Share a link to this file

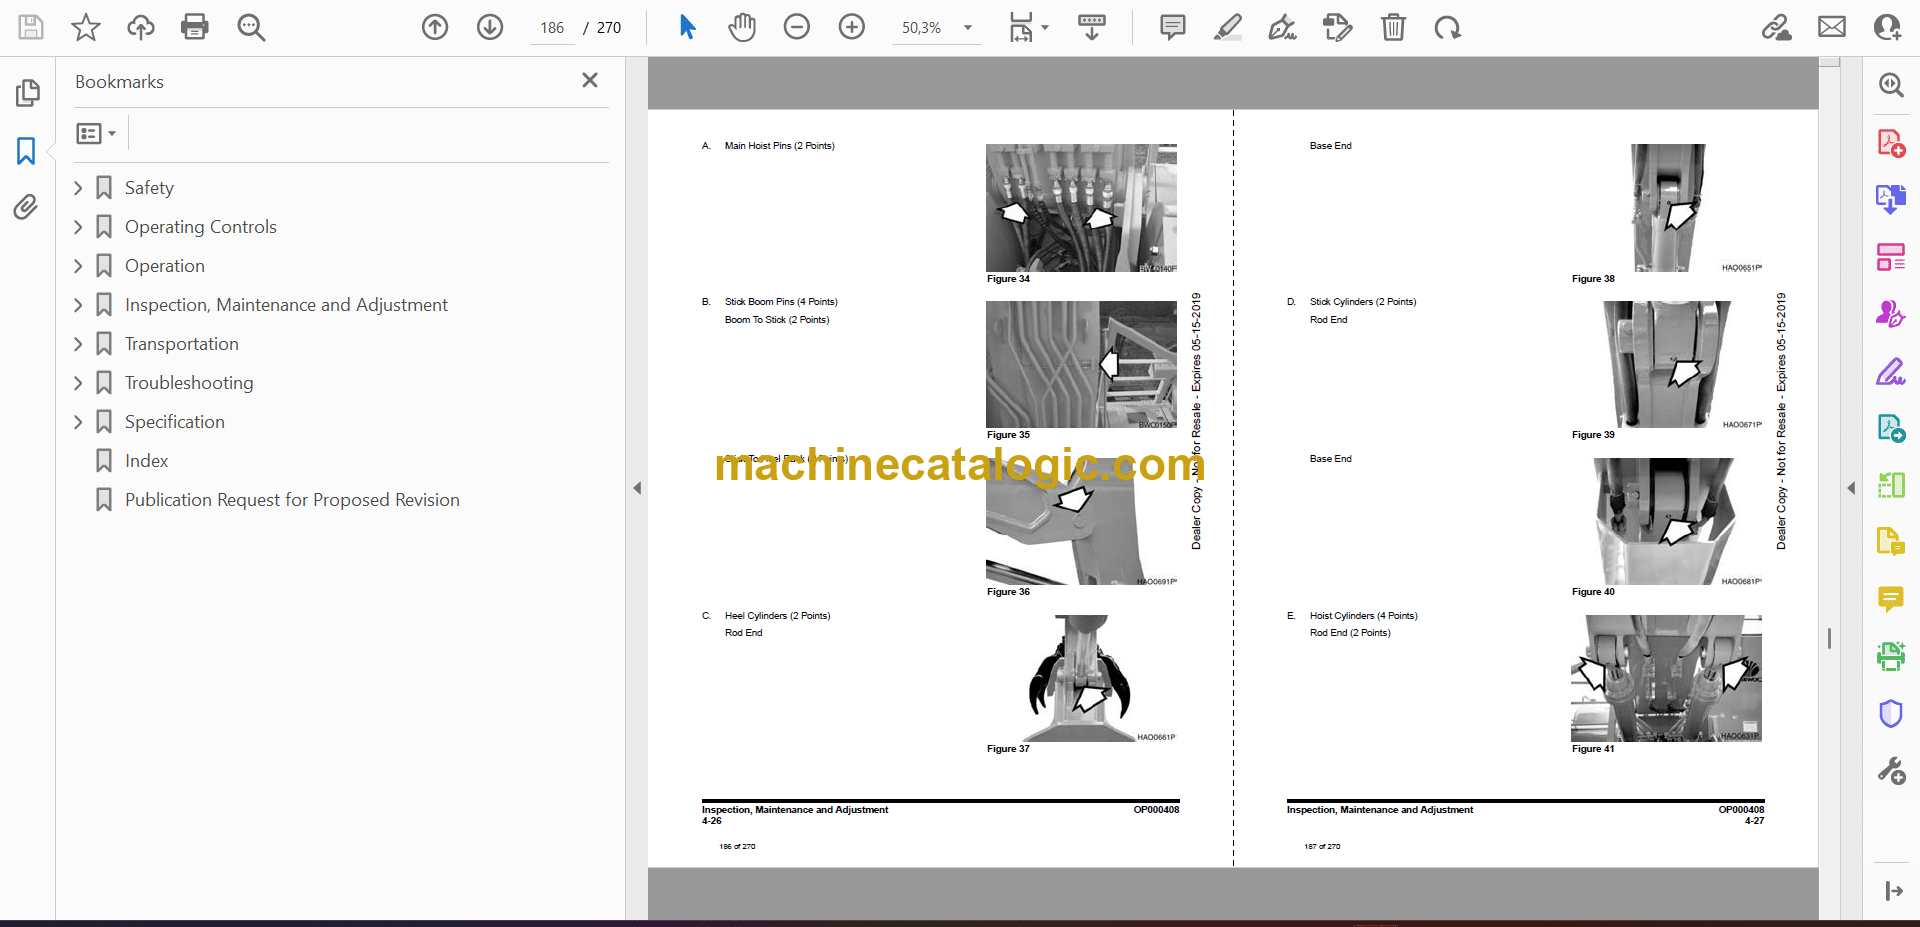coord(1777,27)
